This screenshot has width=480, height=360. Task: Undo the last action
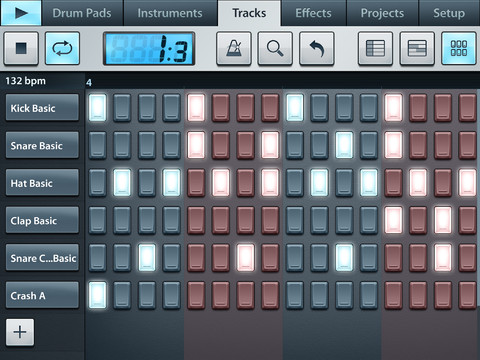[x=317, y=48]
